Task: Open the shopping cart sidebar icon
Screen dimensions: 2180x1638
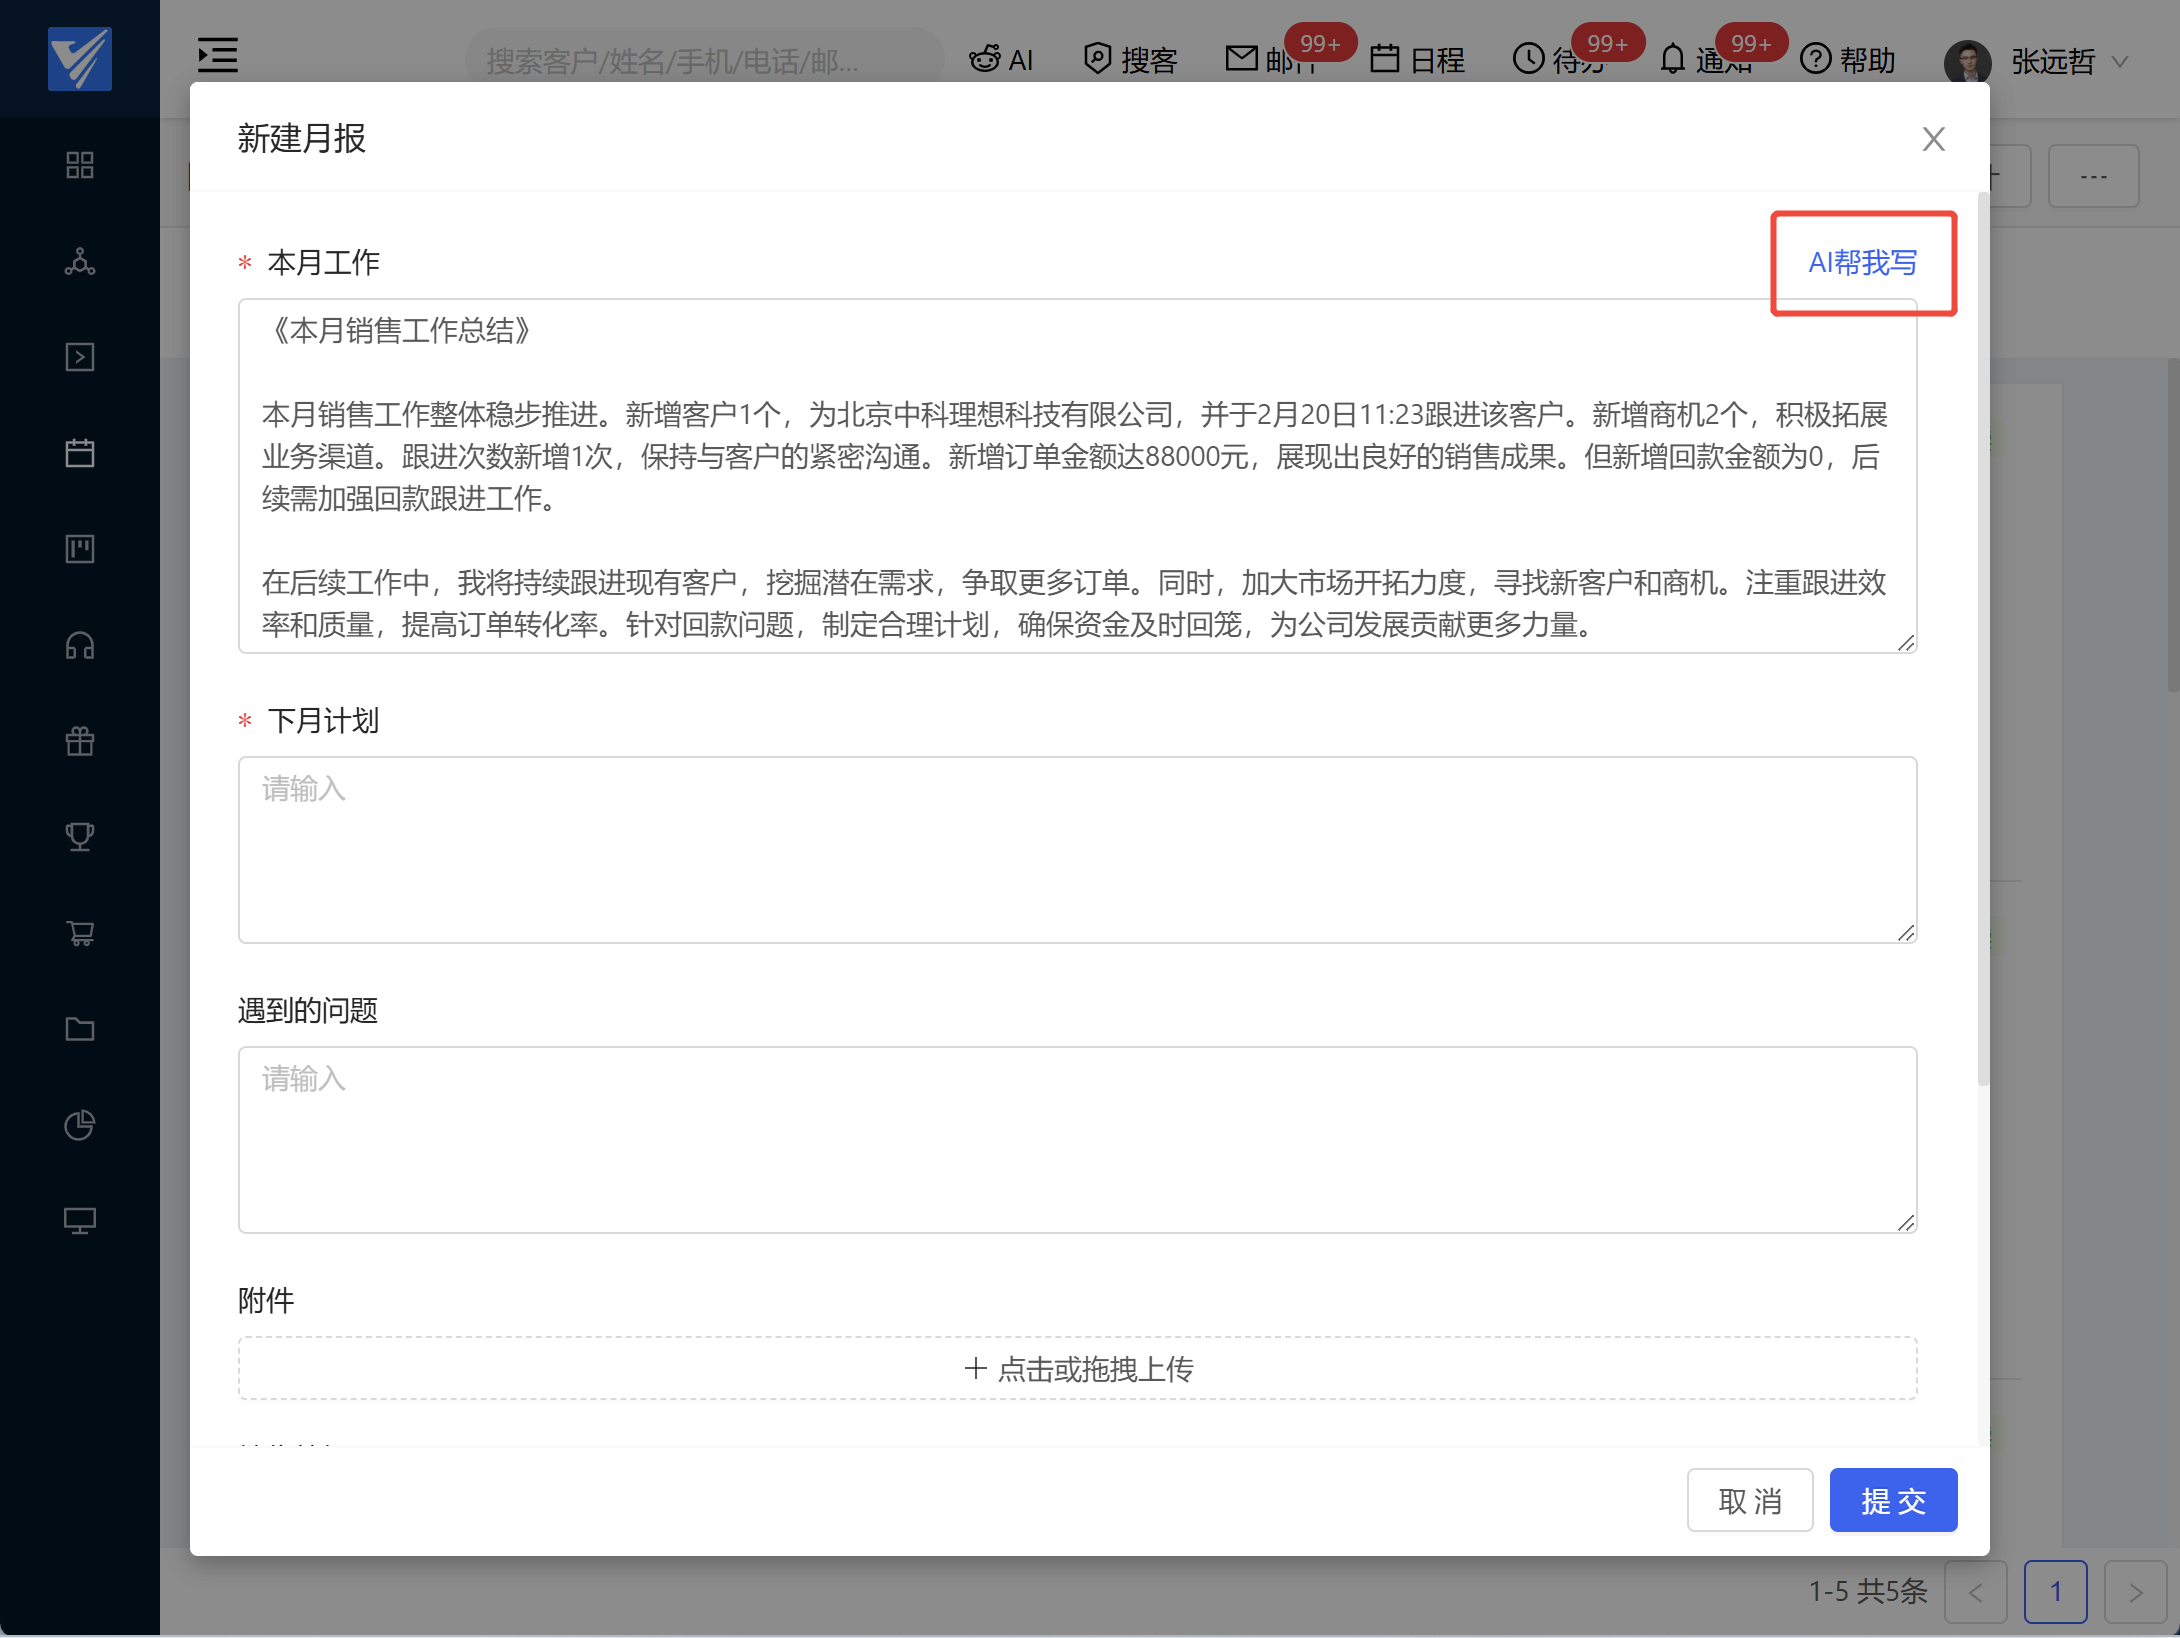Action: click(x=80, y=933)
